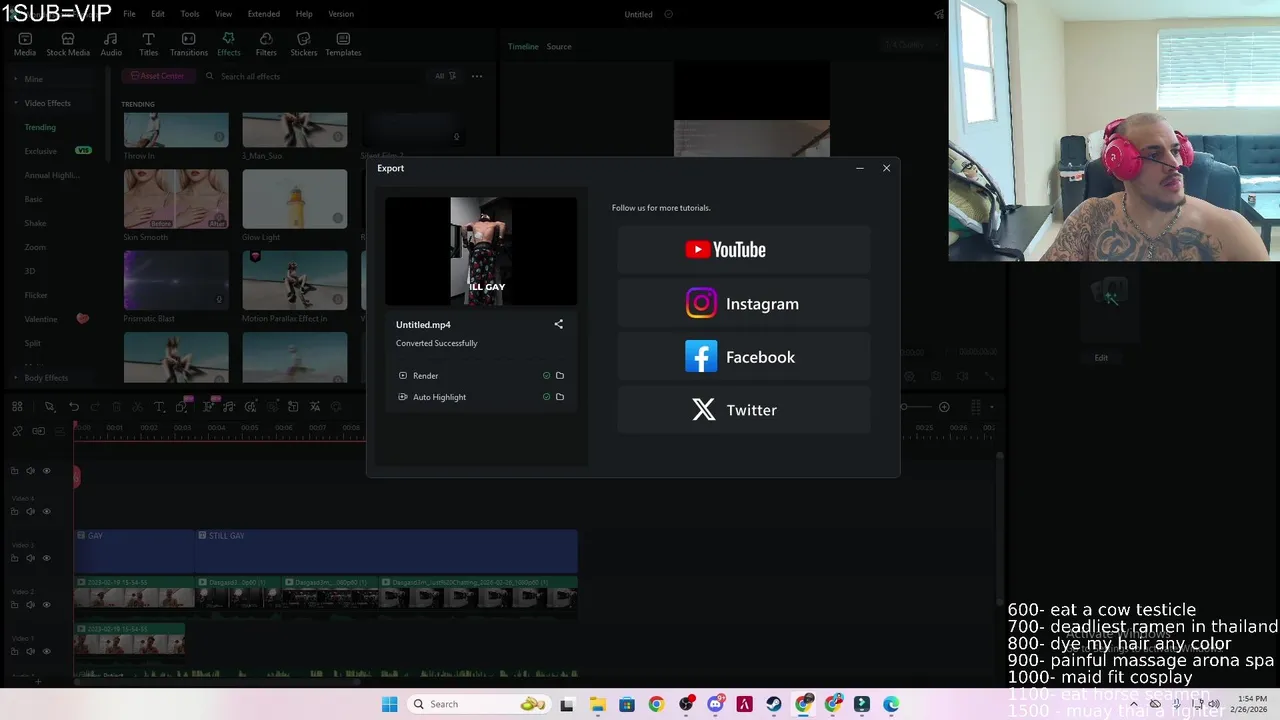
Task: Click the Facebook button in Export dialog
Action: click(744, 357)
